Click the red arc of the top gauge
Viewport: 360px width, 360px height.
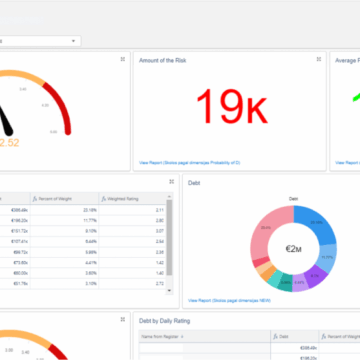click(x=61, y=106)
